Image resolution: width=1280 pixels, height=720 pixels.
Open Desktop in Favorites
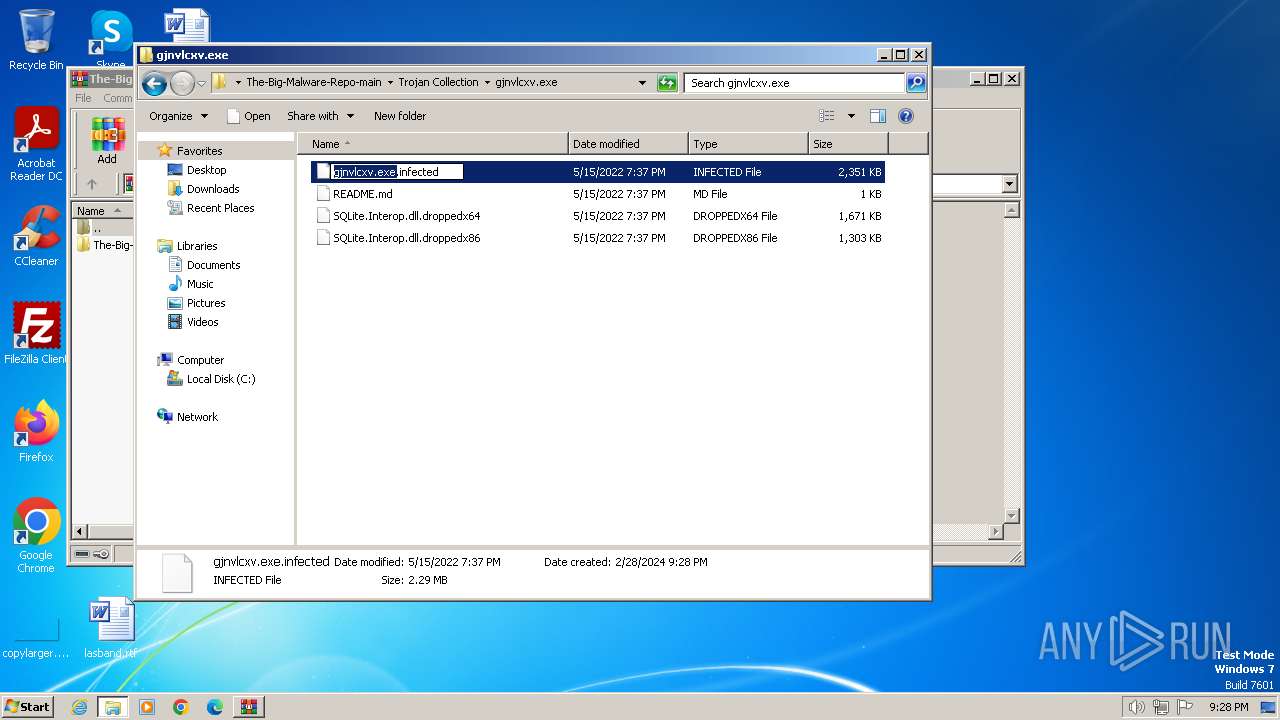point(206,170)
